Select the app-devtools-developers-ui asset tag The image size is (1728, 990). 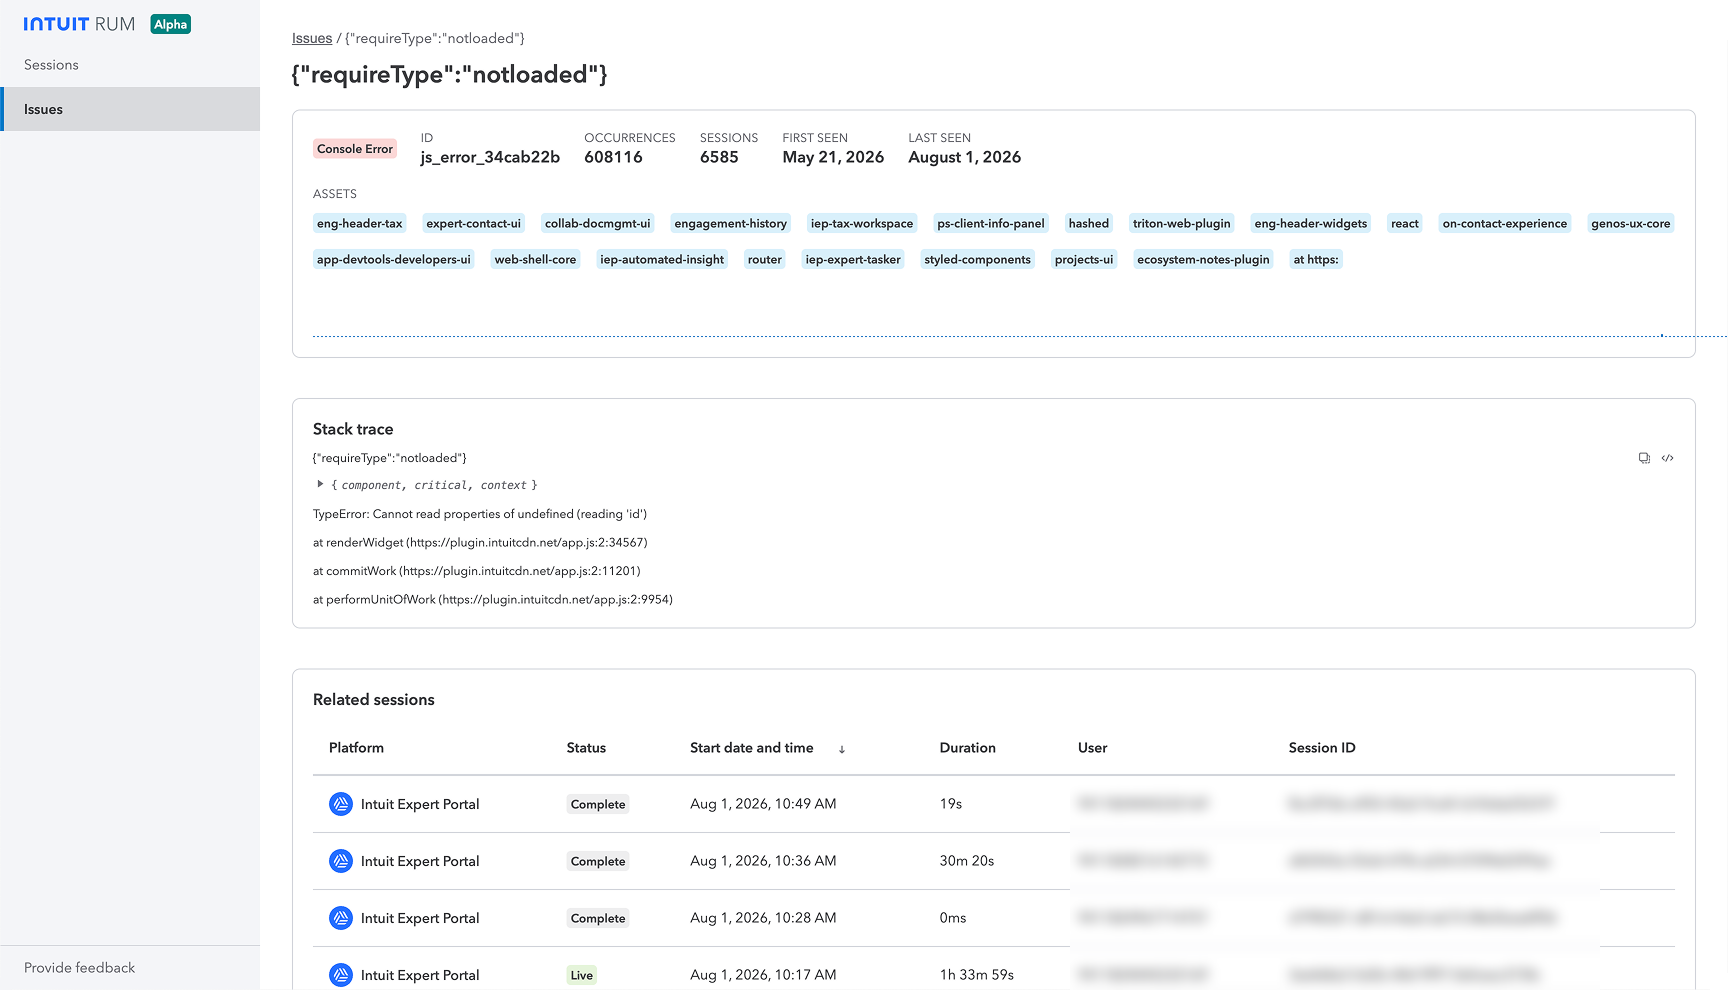(x=394, y=260)
